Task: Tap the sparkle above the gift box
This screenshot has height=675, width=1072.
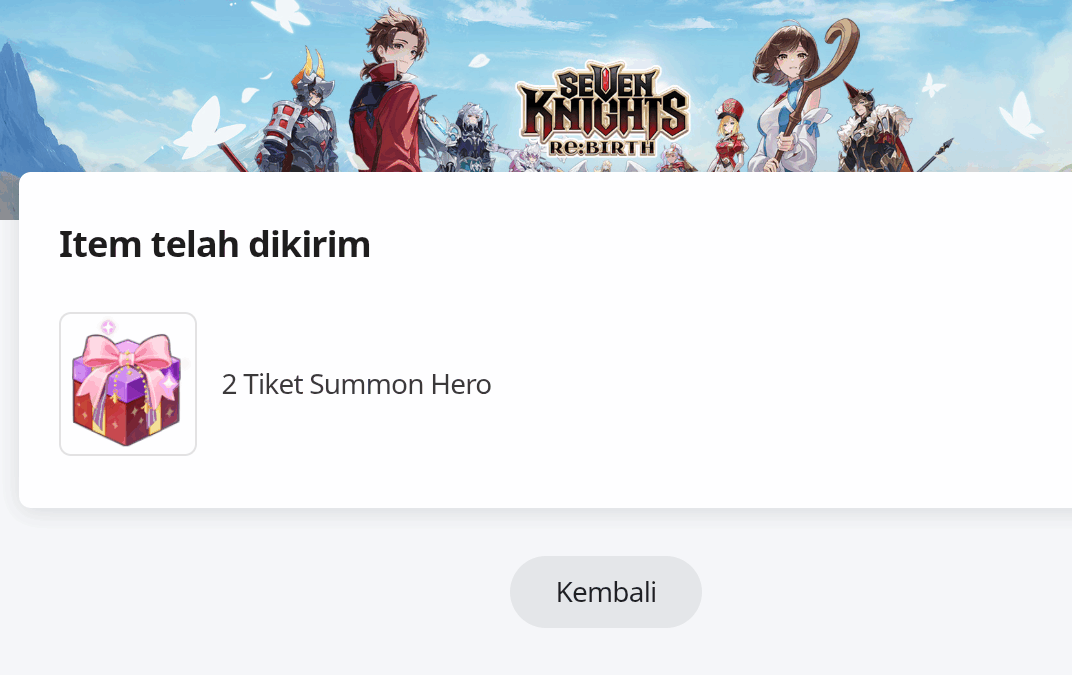Action: pyautogui.click(x=108, y=328)
